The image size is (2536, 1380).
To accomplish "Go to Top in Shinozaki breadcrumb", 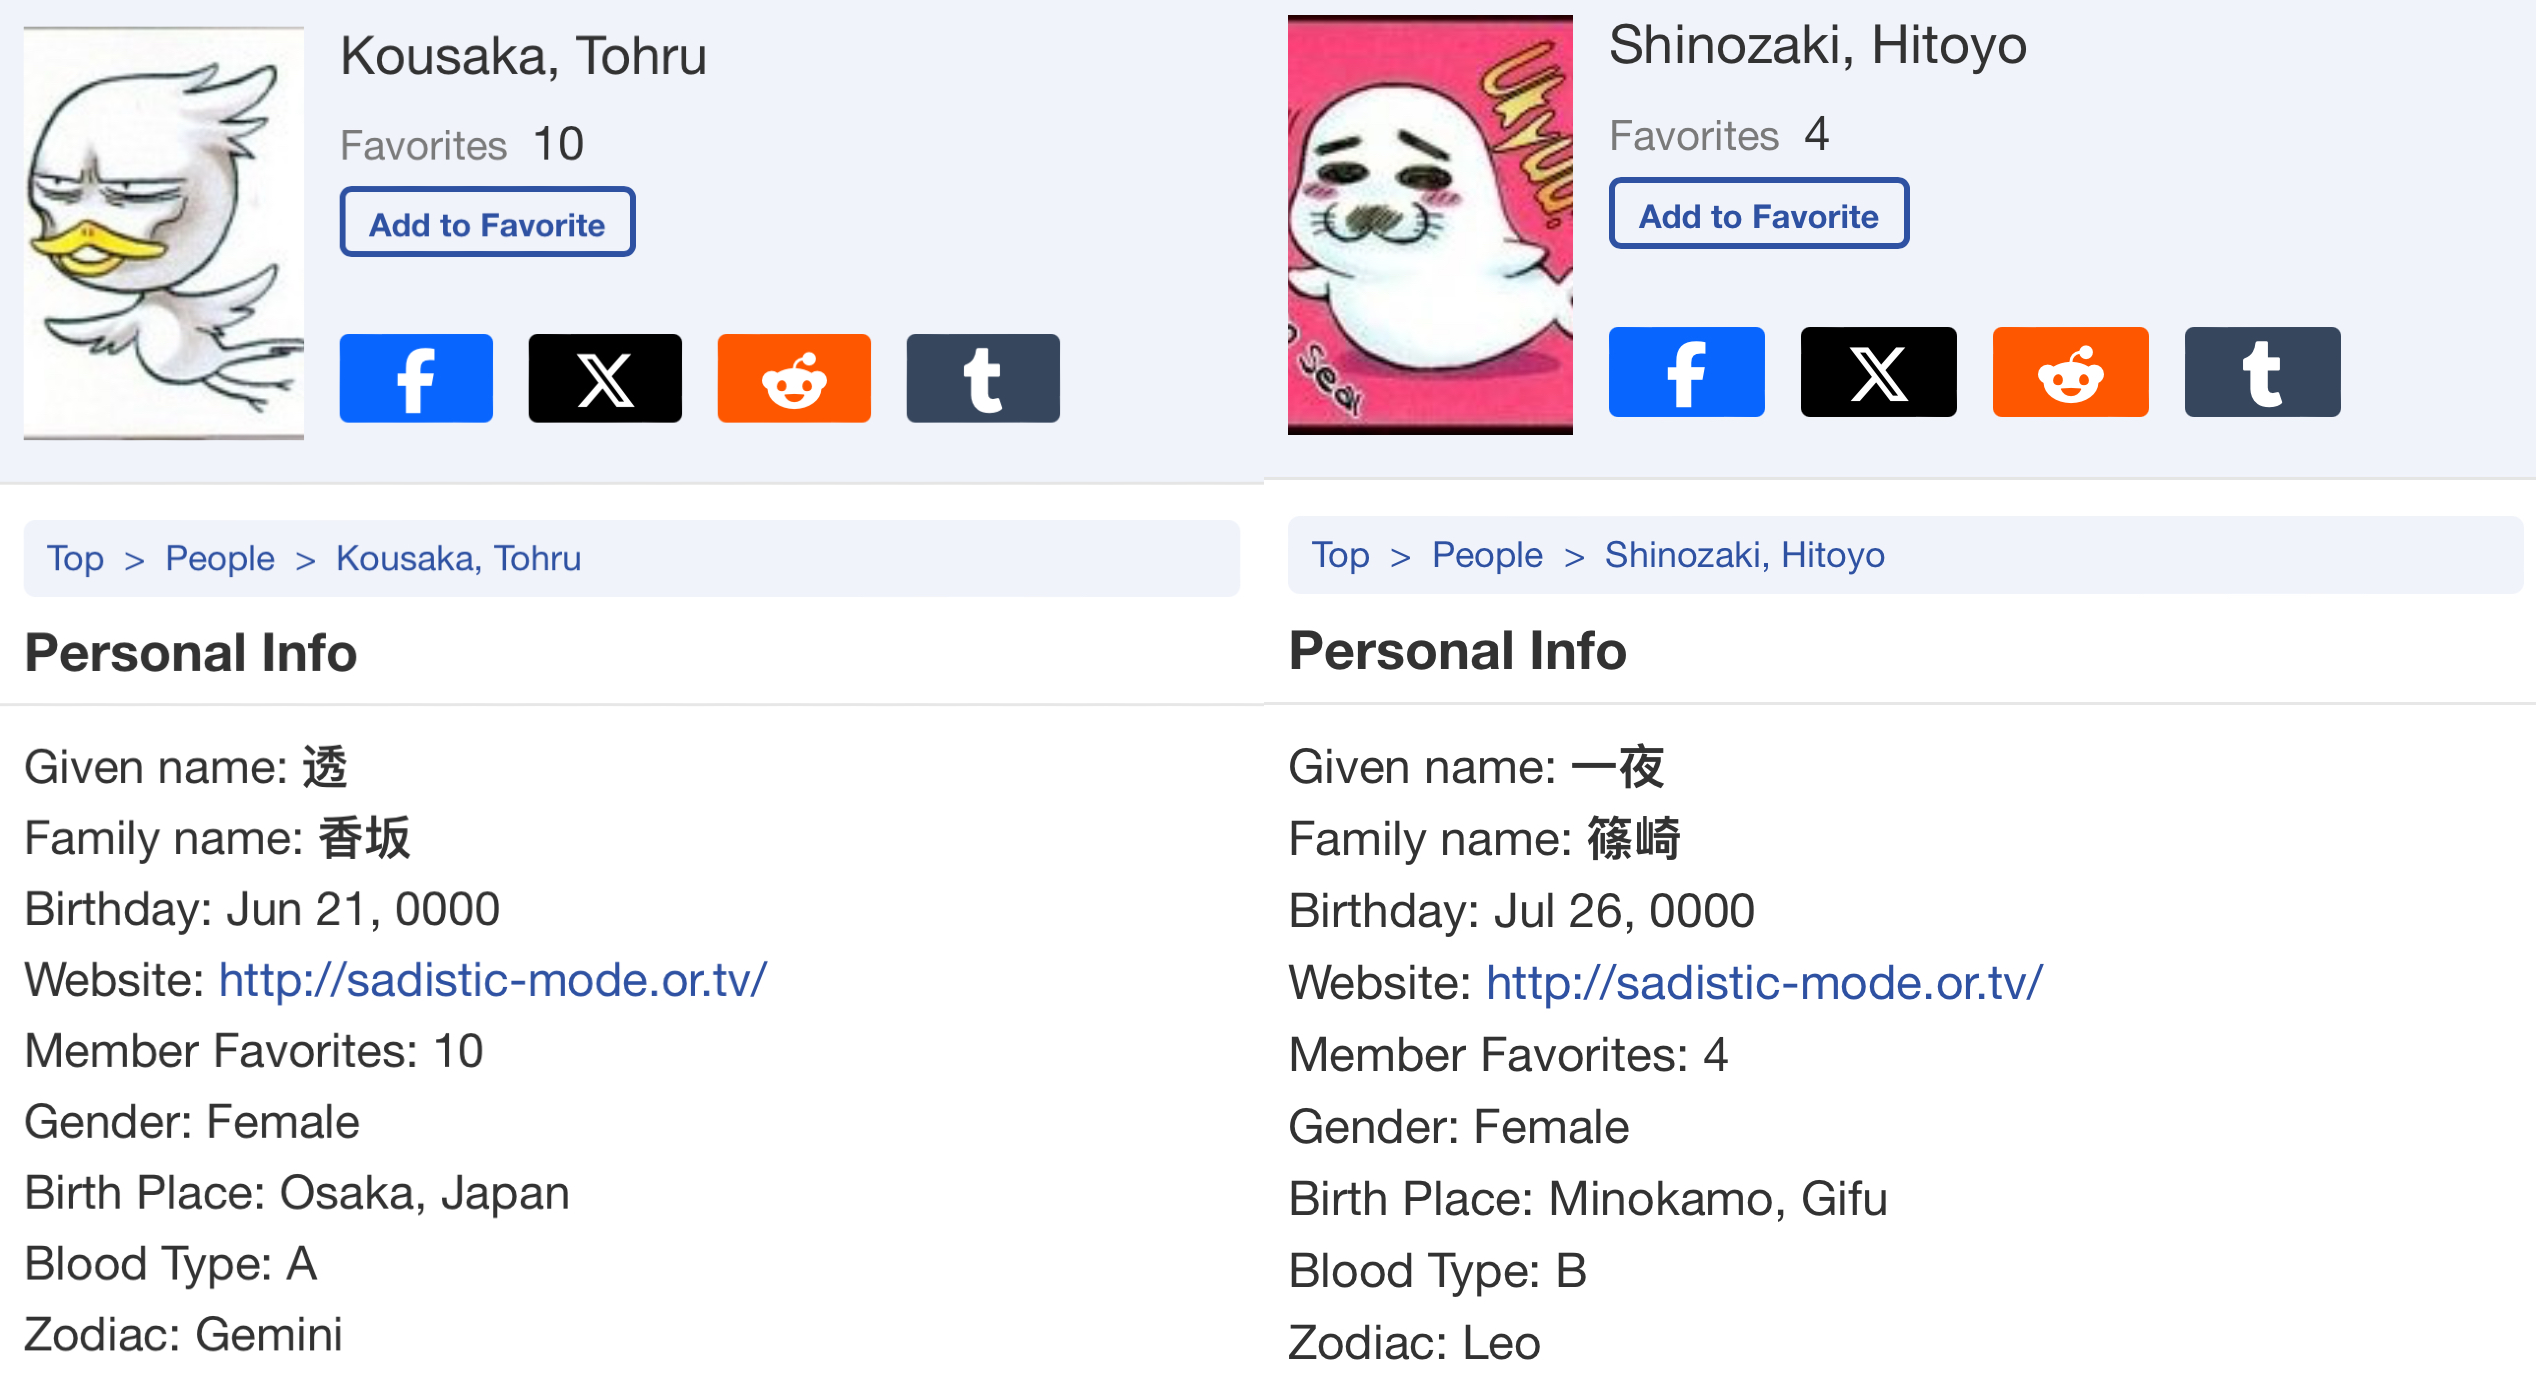I will tap(1340, 555).
